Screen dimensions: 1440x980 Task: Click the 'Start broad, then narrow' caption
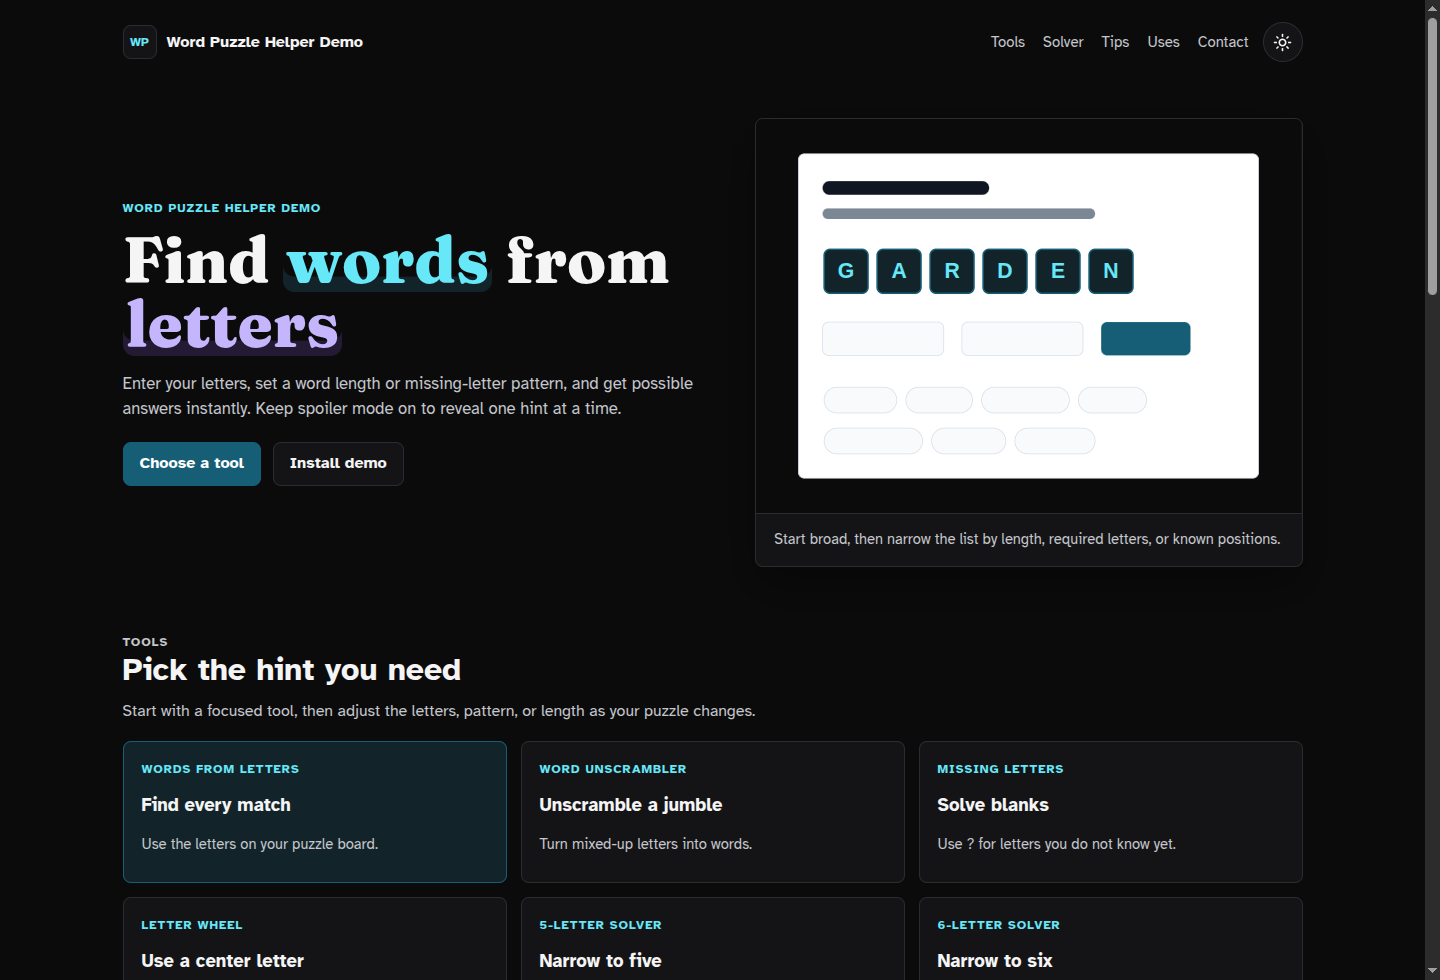click(1027, 539)
